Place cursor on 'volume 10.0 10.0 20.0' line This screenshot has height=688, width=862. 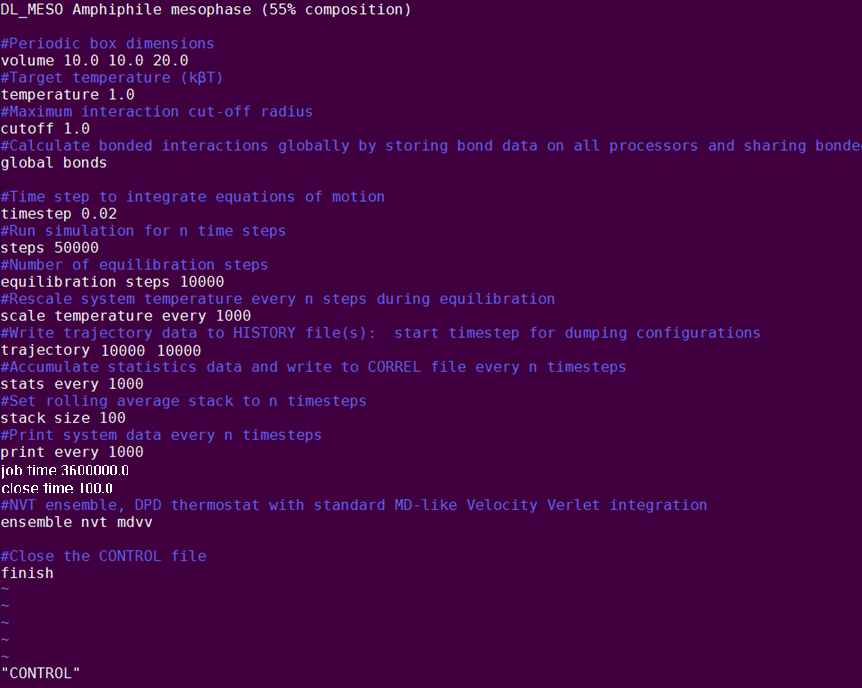(x=94, y=61)
